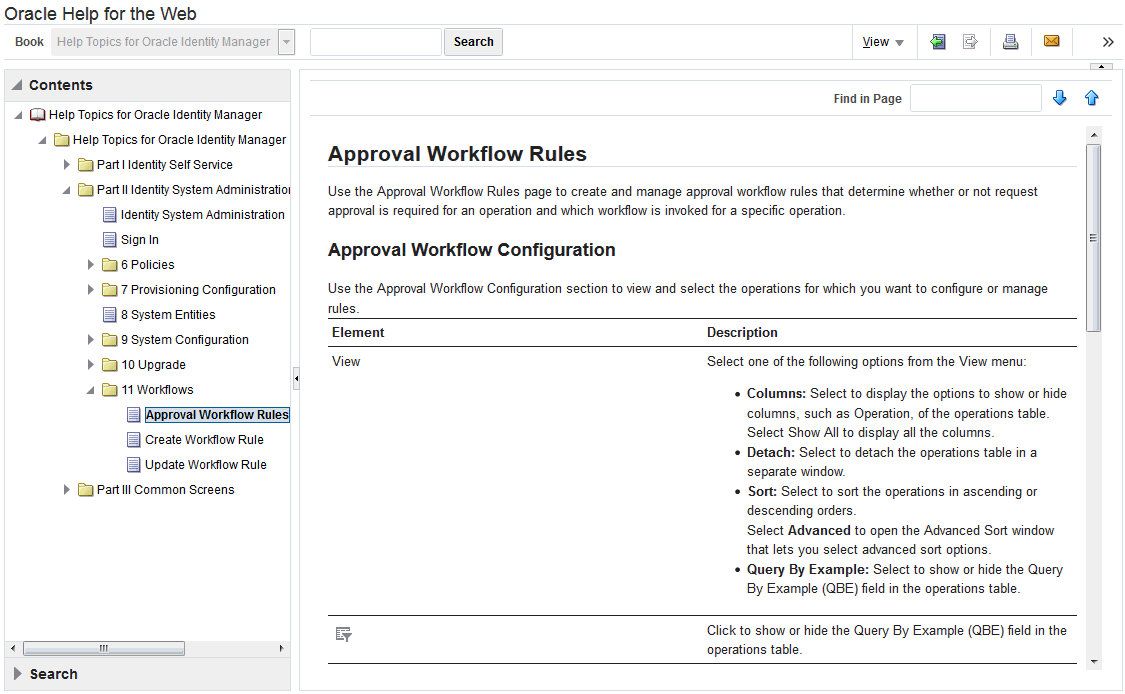Click the Create Workflow Rule page icon
Image resolution: width=1125 pixels, height=694 pixels.
pyautogui.click(x=133, y=439)
